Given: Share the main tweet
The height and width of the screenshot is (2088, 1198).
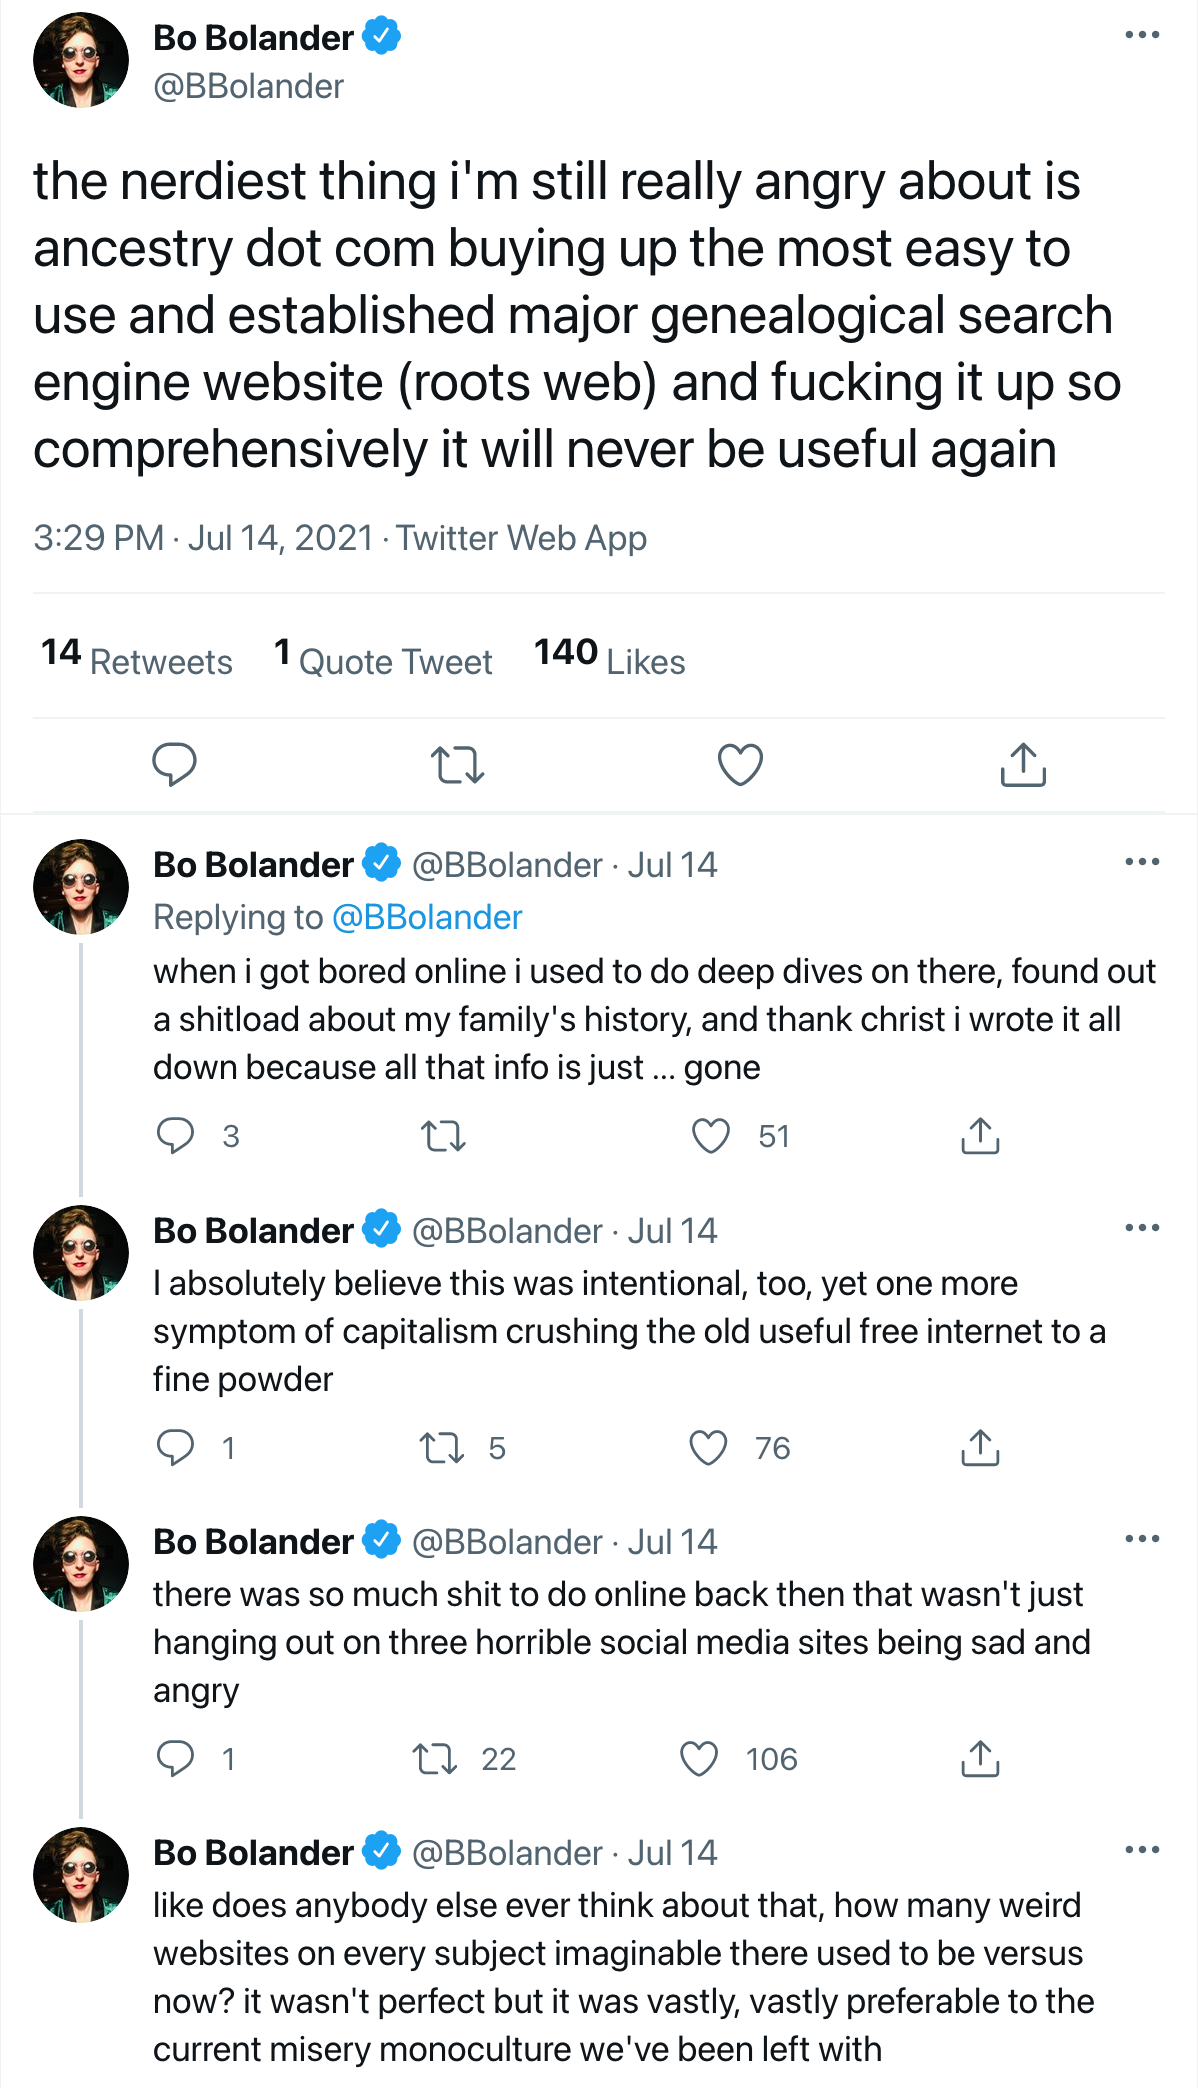Looking at the screenshot, I should point(1023,765).
